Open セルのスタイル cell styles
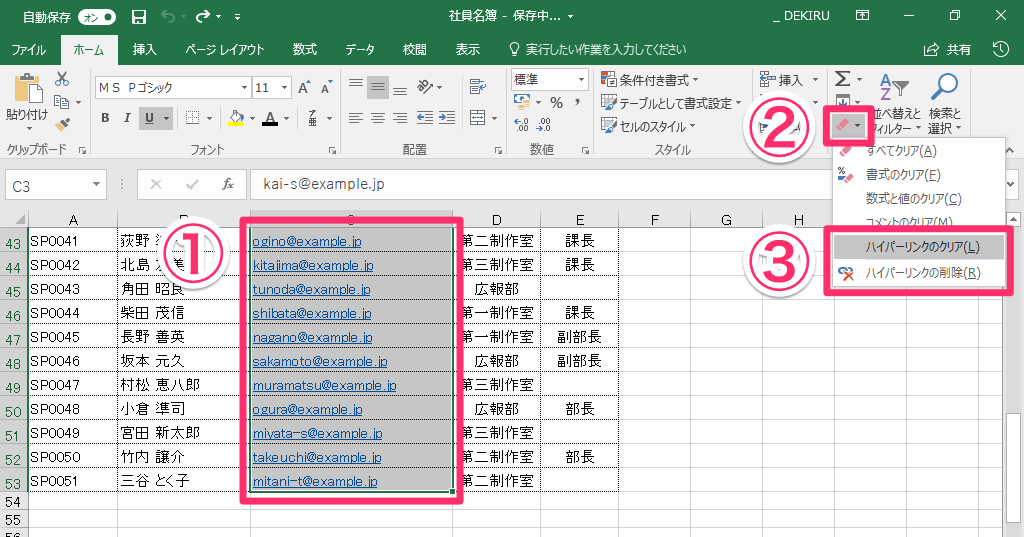The width and height of the screenshot is (1024, 537). point(648,126)
